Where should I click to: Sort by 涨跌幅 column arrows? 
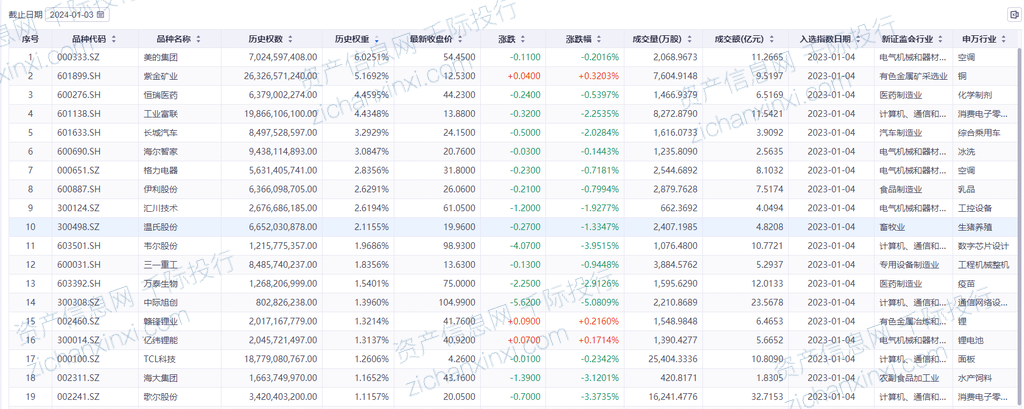point(598,39)
